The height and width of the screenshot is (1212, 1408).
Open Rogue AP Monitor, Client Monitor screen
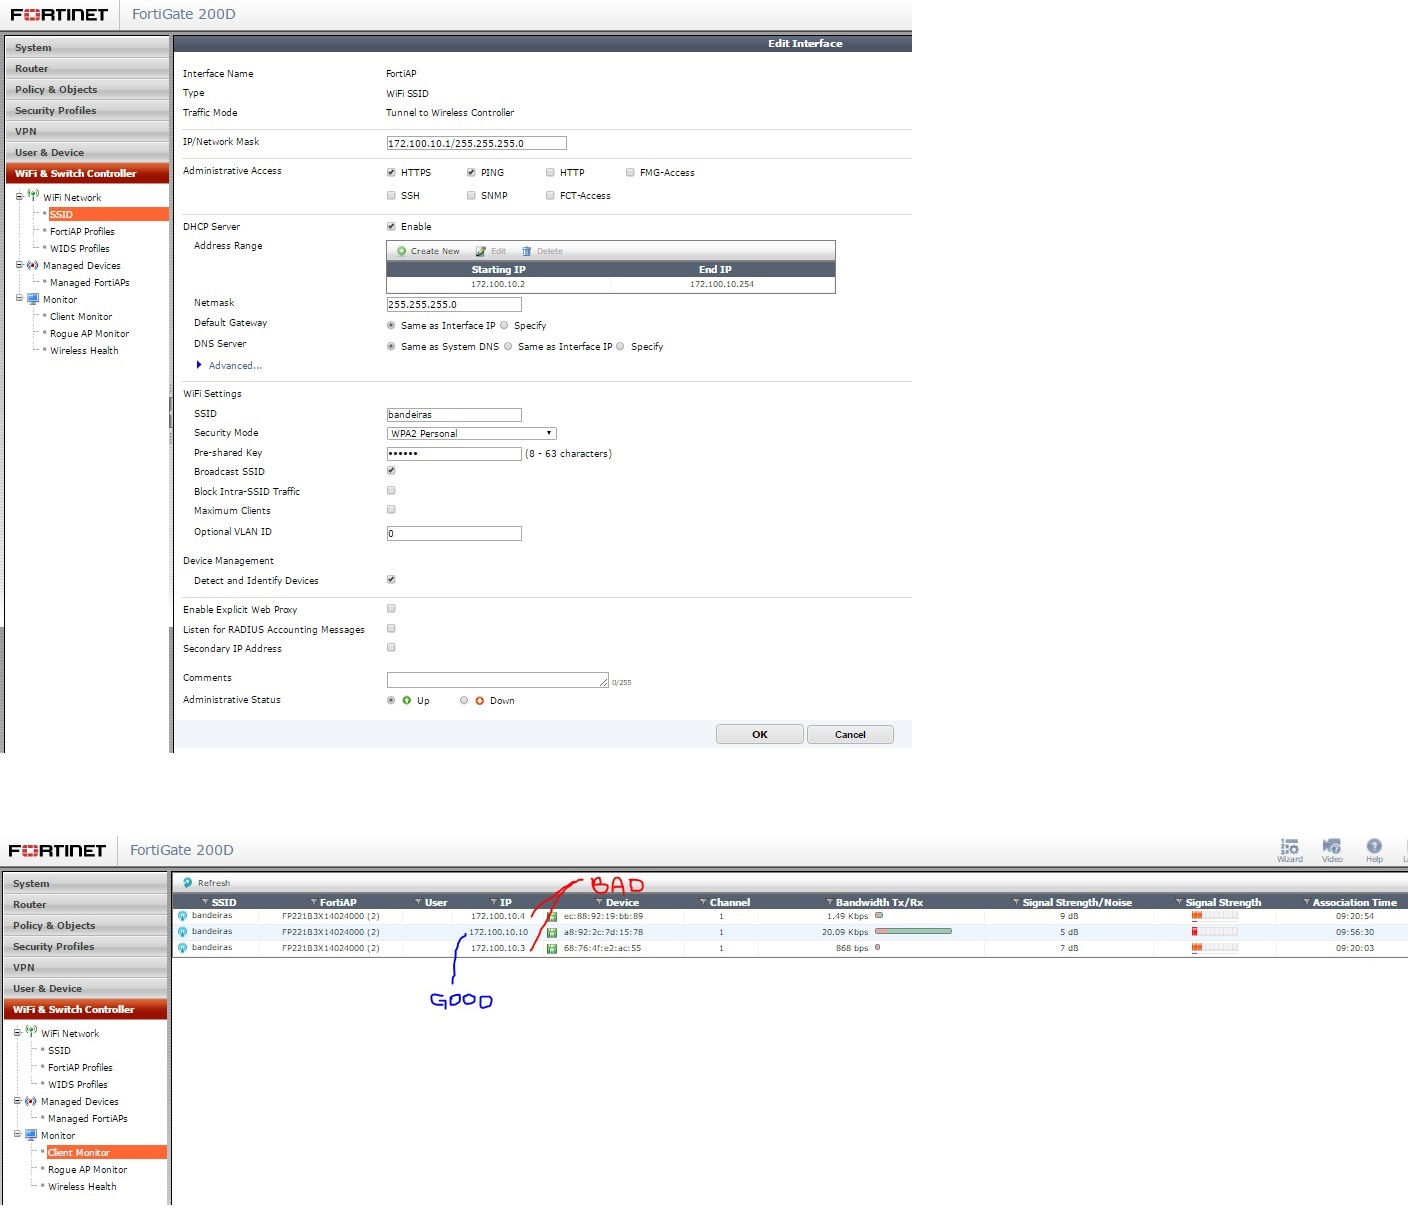[87, 1169]
